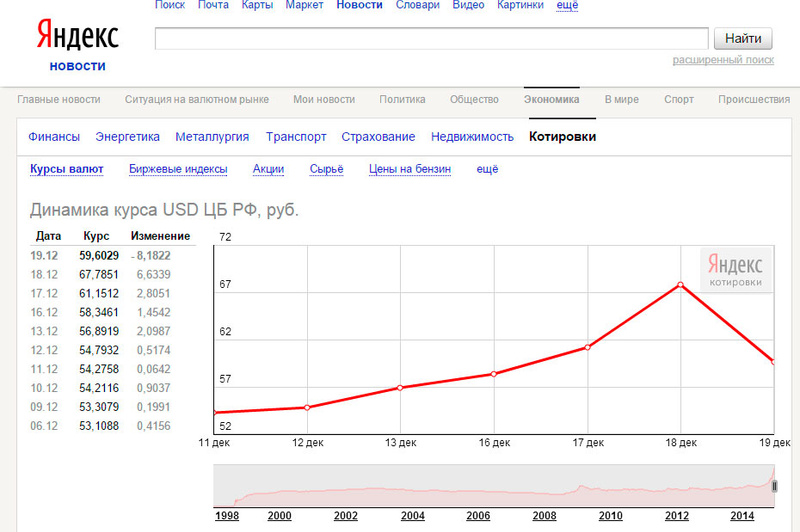The height and width of the screenshot is (532, 800).
Task: Click the 12 дек chart data point
Action: click(307, 408)
